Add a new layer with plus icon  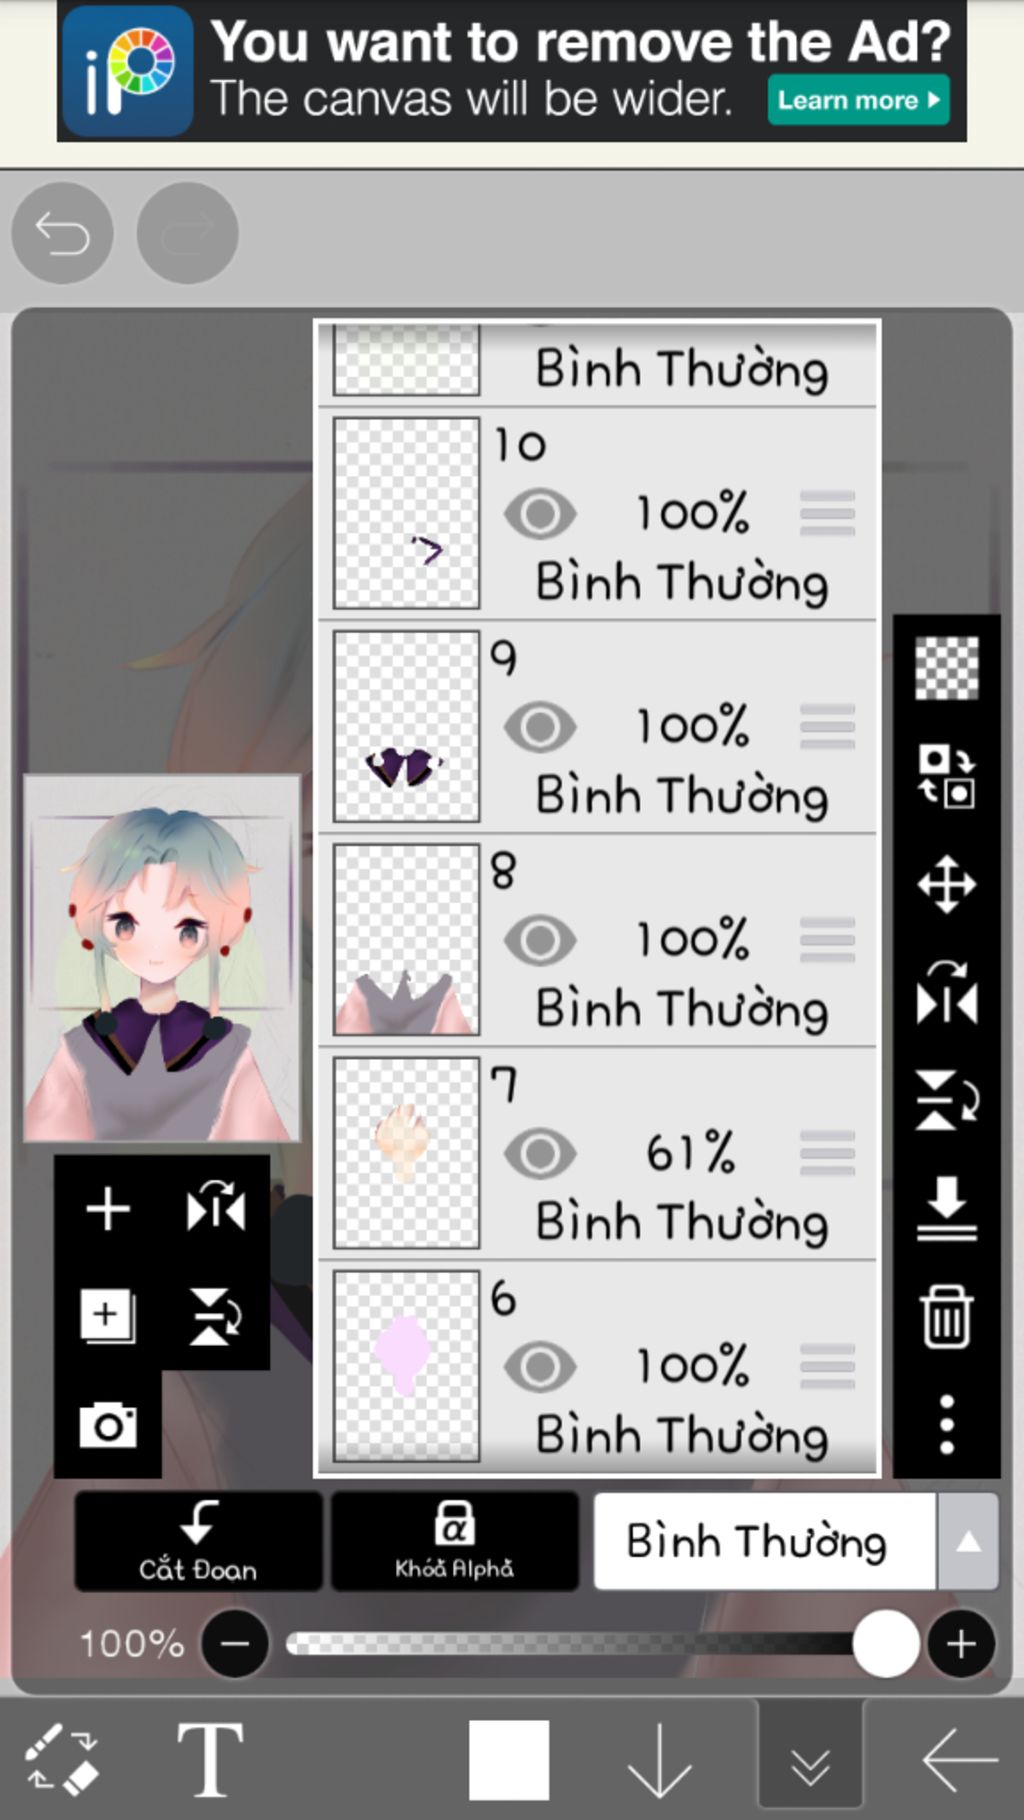point(108,1209)
